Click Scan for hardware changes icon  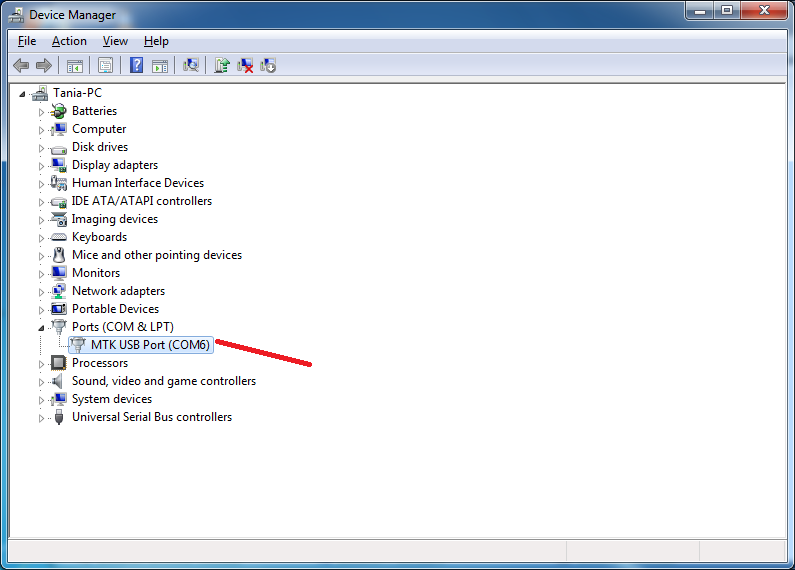click(x=191, y=66)
